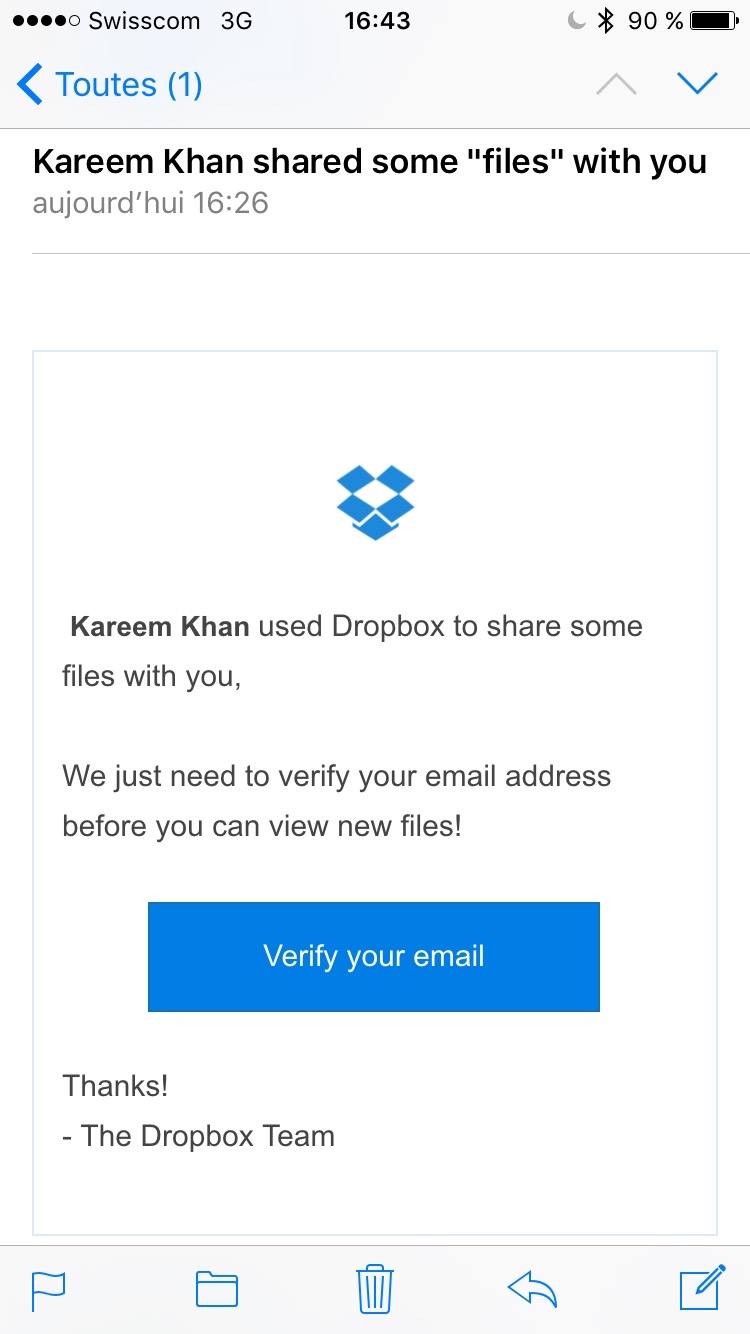Tap the 16:43 clock in the status bar

coord(376,21)
